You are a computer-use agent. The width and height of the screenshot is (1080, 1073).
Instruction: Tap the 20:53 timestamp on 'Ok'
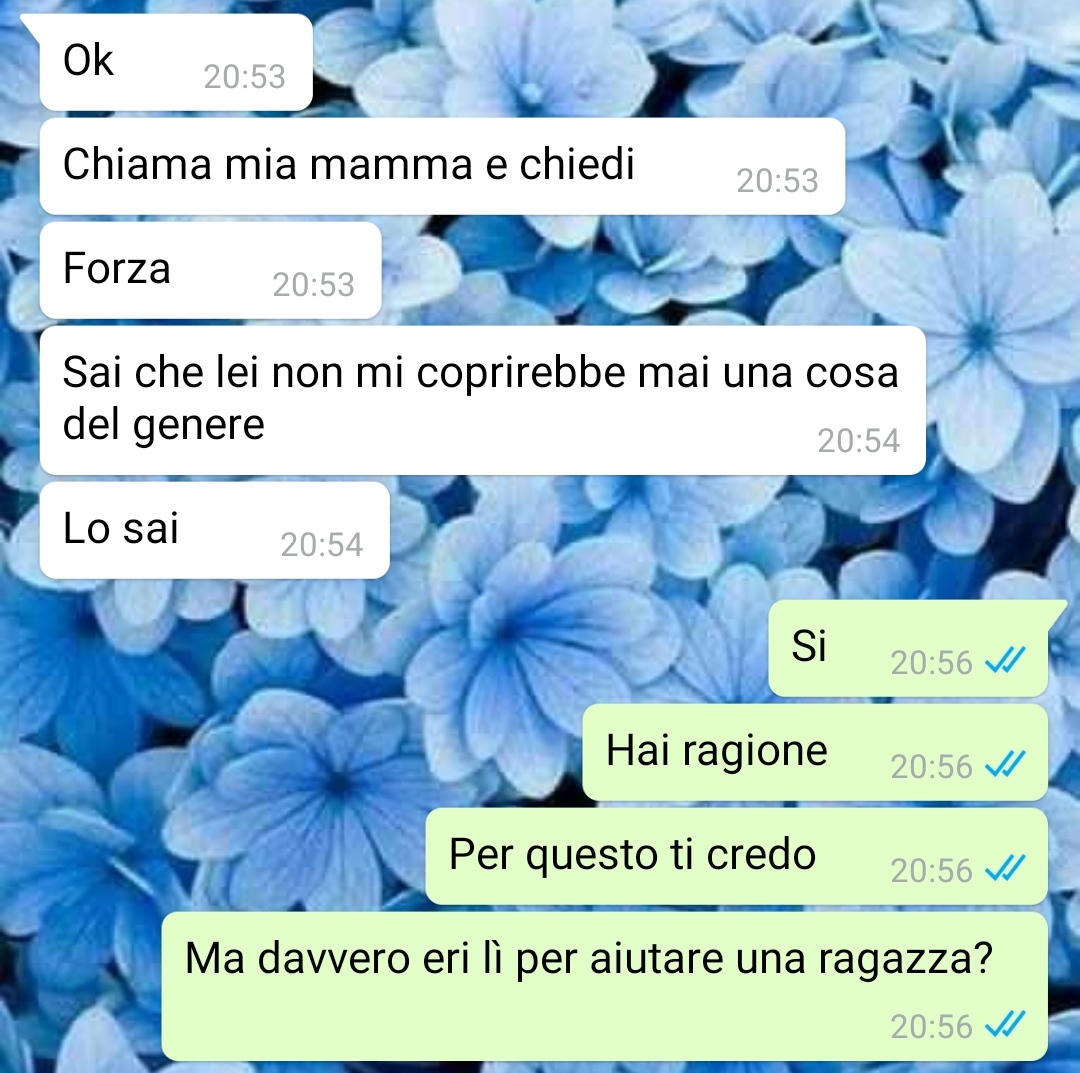click(x=245, y=76)
